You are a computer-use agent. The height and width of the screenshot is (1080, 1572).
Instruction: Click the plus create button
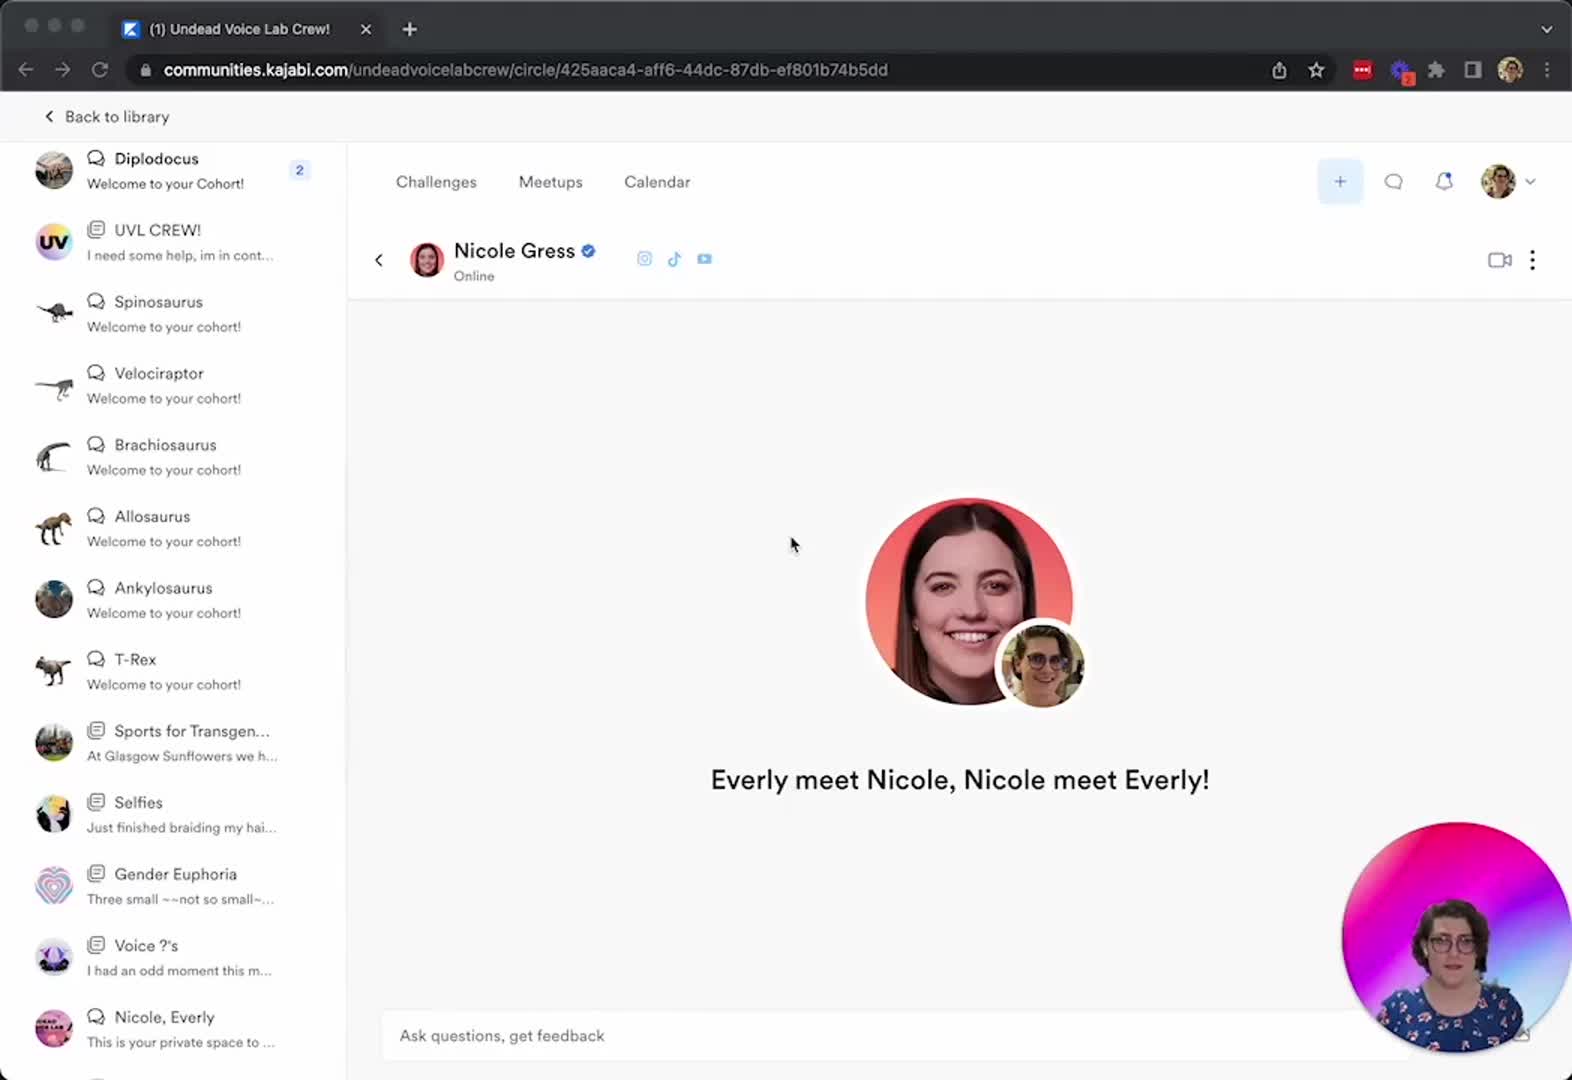1340,182
